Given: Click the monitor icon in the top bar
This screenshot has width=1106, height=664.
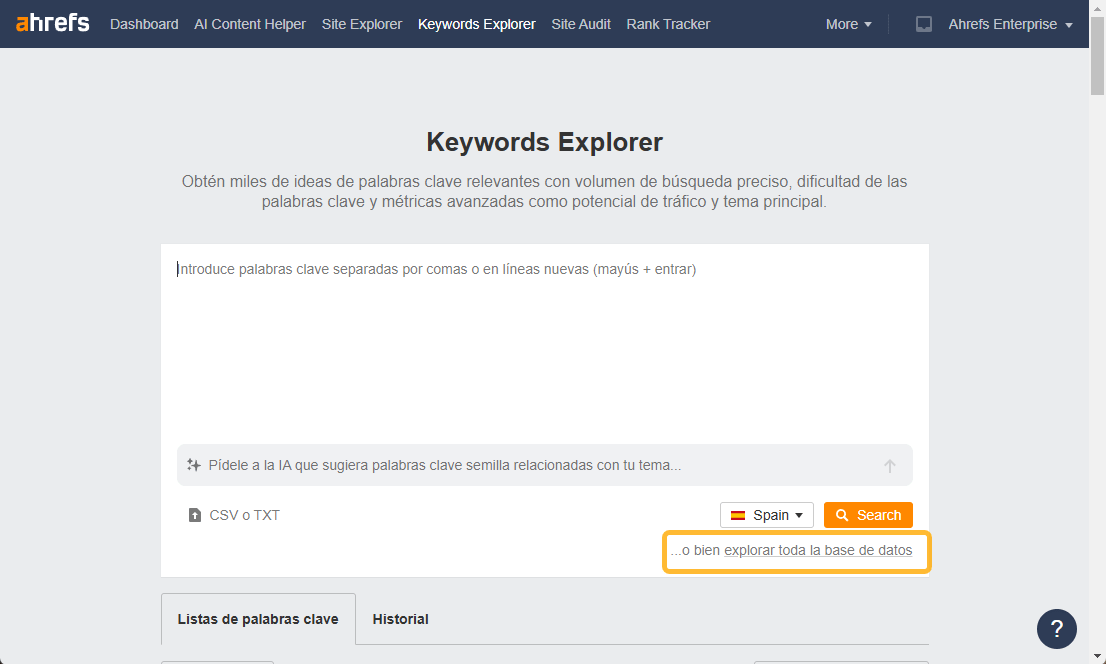Looking at the screenshot, I should [x=924, y=24].
